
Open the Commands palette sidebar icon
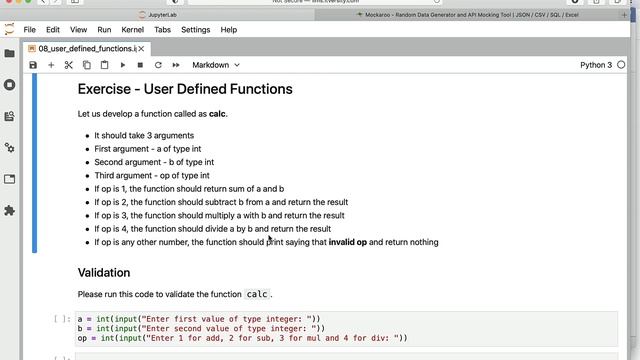pyautogui.click(x=9, y=116)
